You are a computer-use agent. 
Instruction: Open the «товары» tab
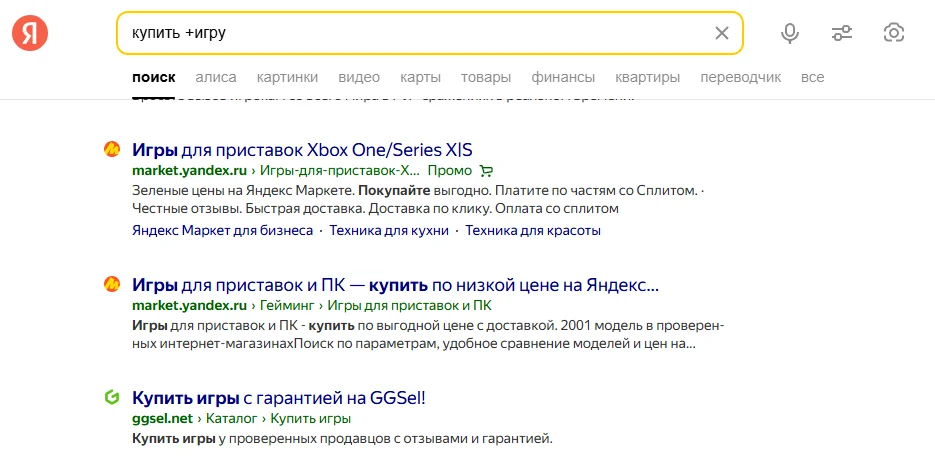coord(486,77)
